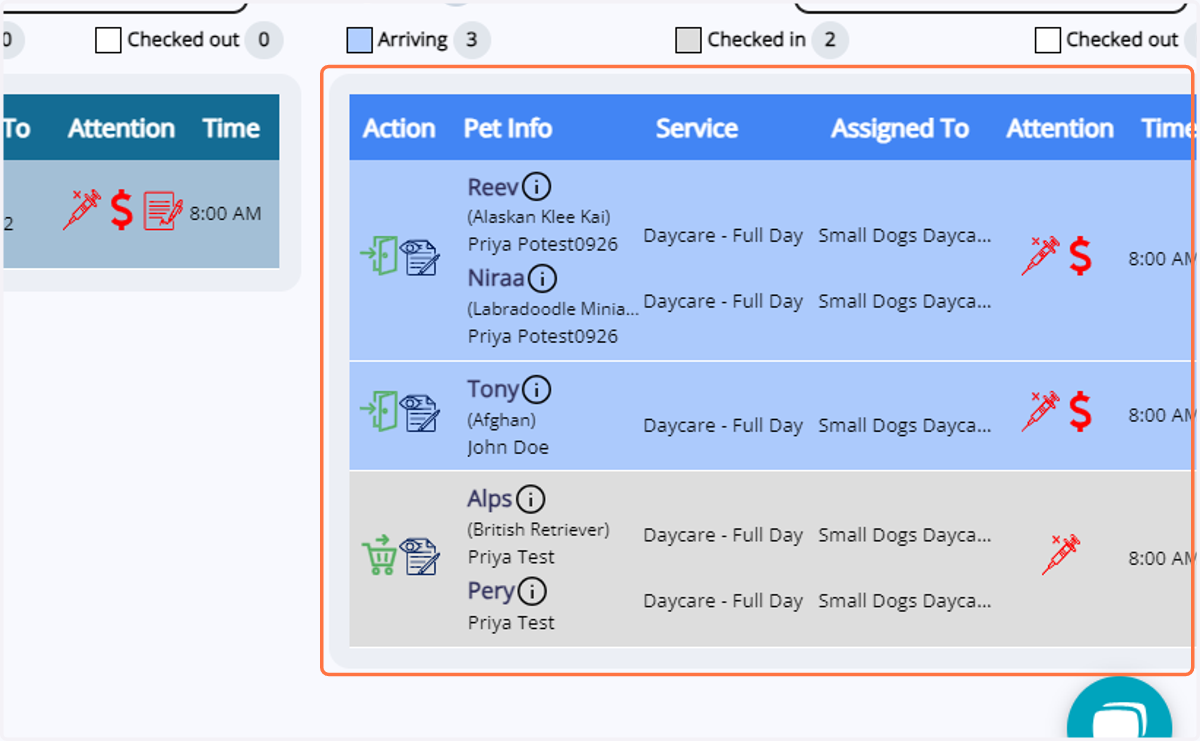1200x741 pixels.
Task: Click breed text (Afghan)
Action: [502, 420]
